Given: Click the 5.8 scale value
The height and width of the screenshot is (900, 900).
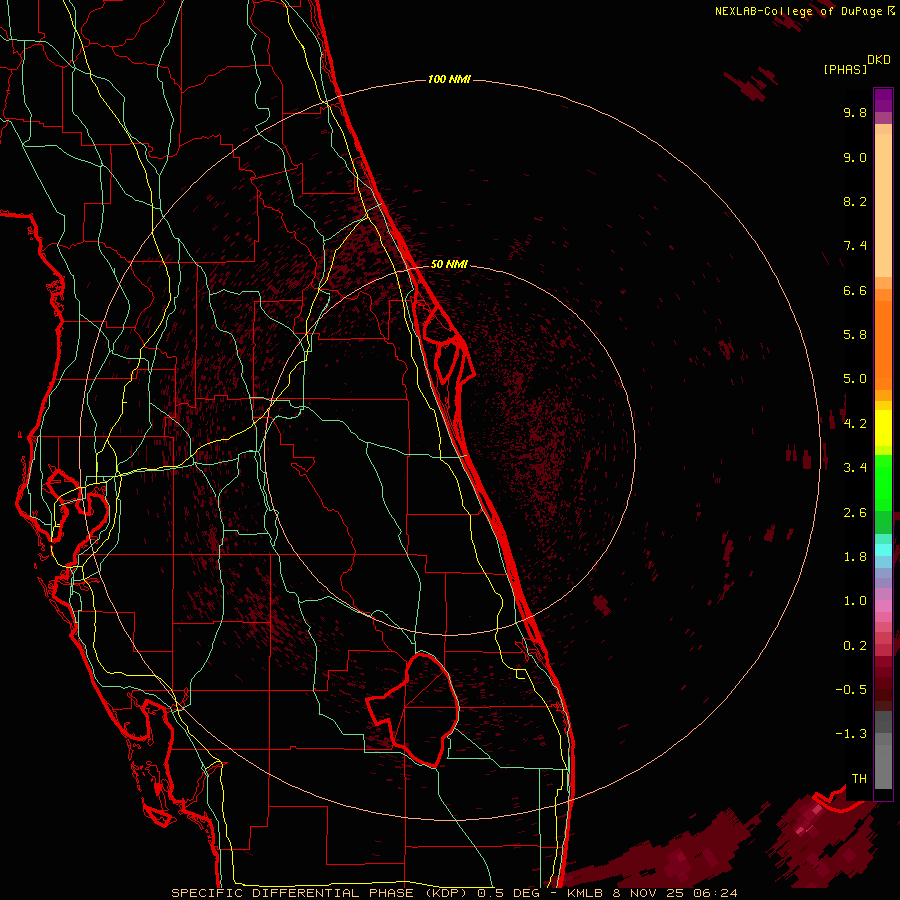Looking at the screenshot, I should [855, 335].
